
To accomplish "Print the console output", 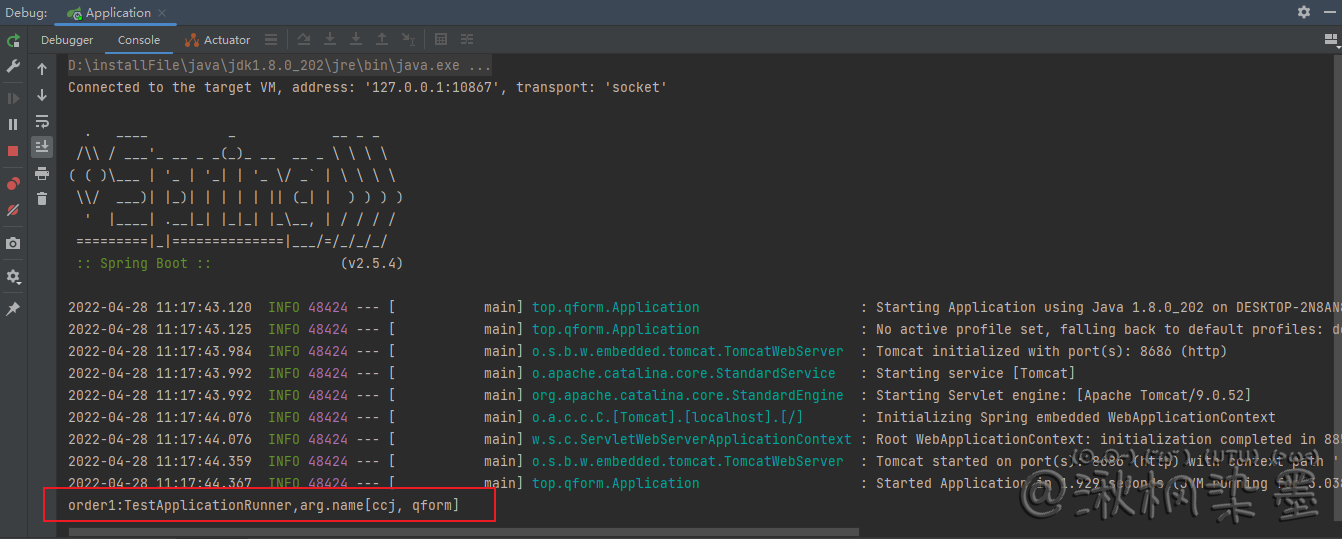I will (42, 173).
